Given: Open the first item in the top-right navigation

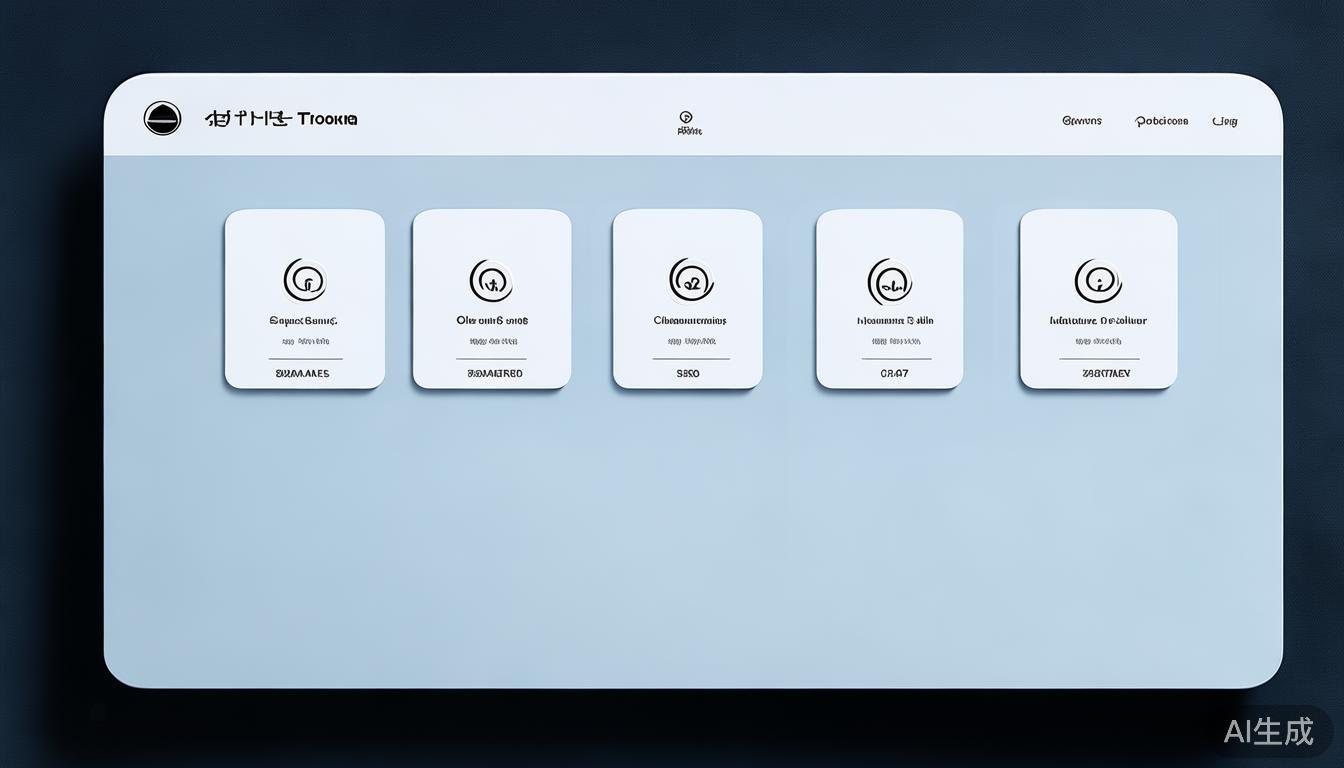Looking at the screenshot, I should (x=1081, y=121).
